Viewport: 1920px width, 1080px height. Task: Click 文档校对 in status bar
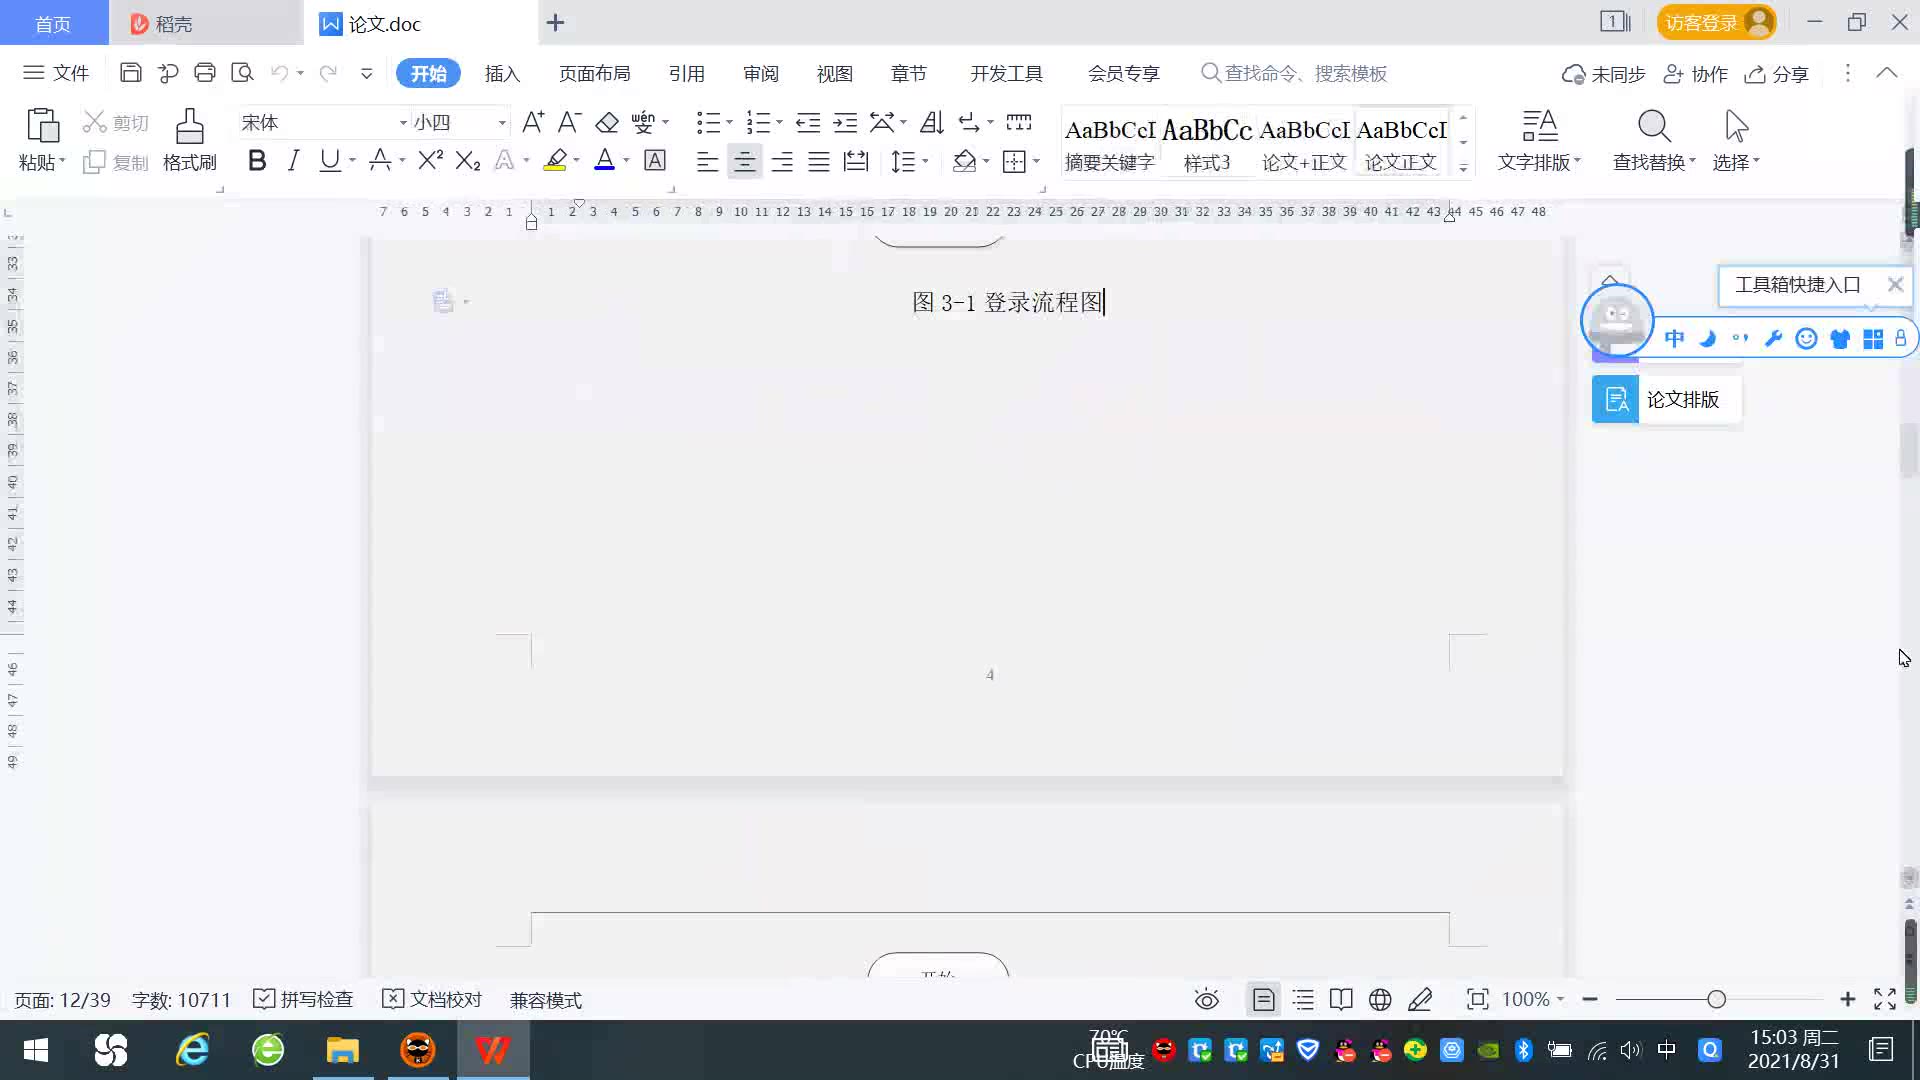pos(432,999)
